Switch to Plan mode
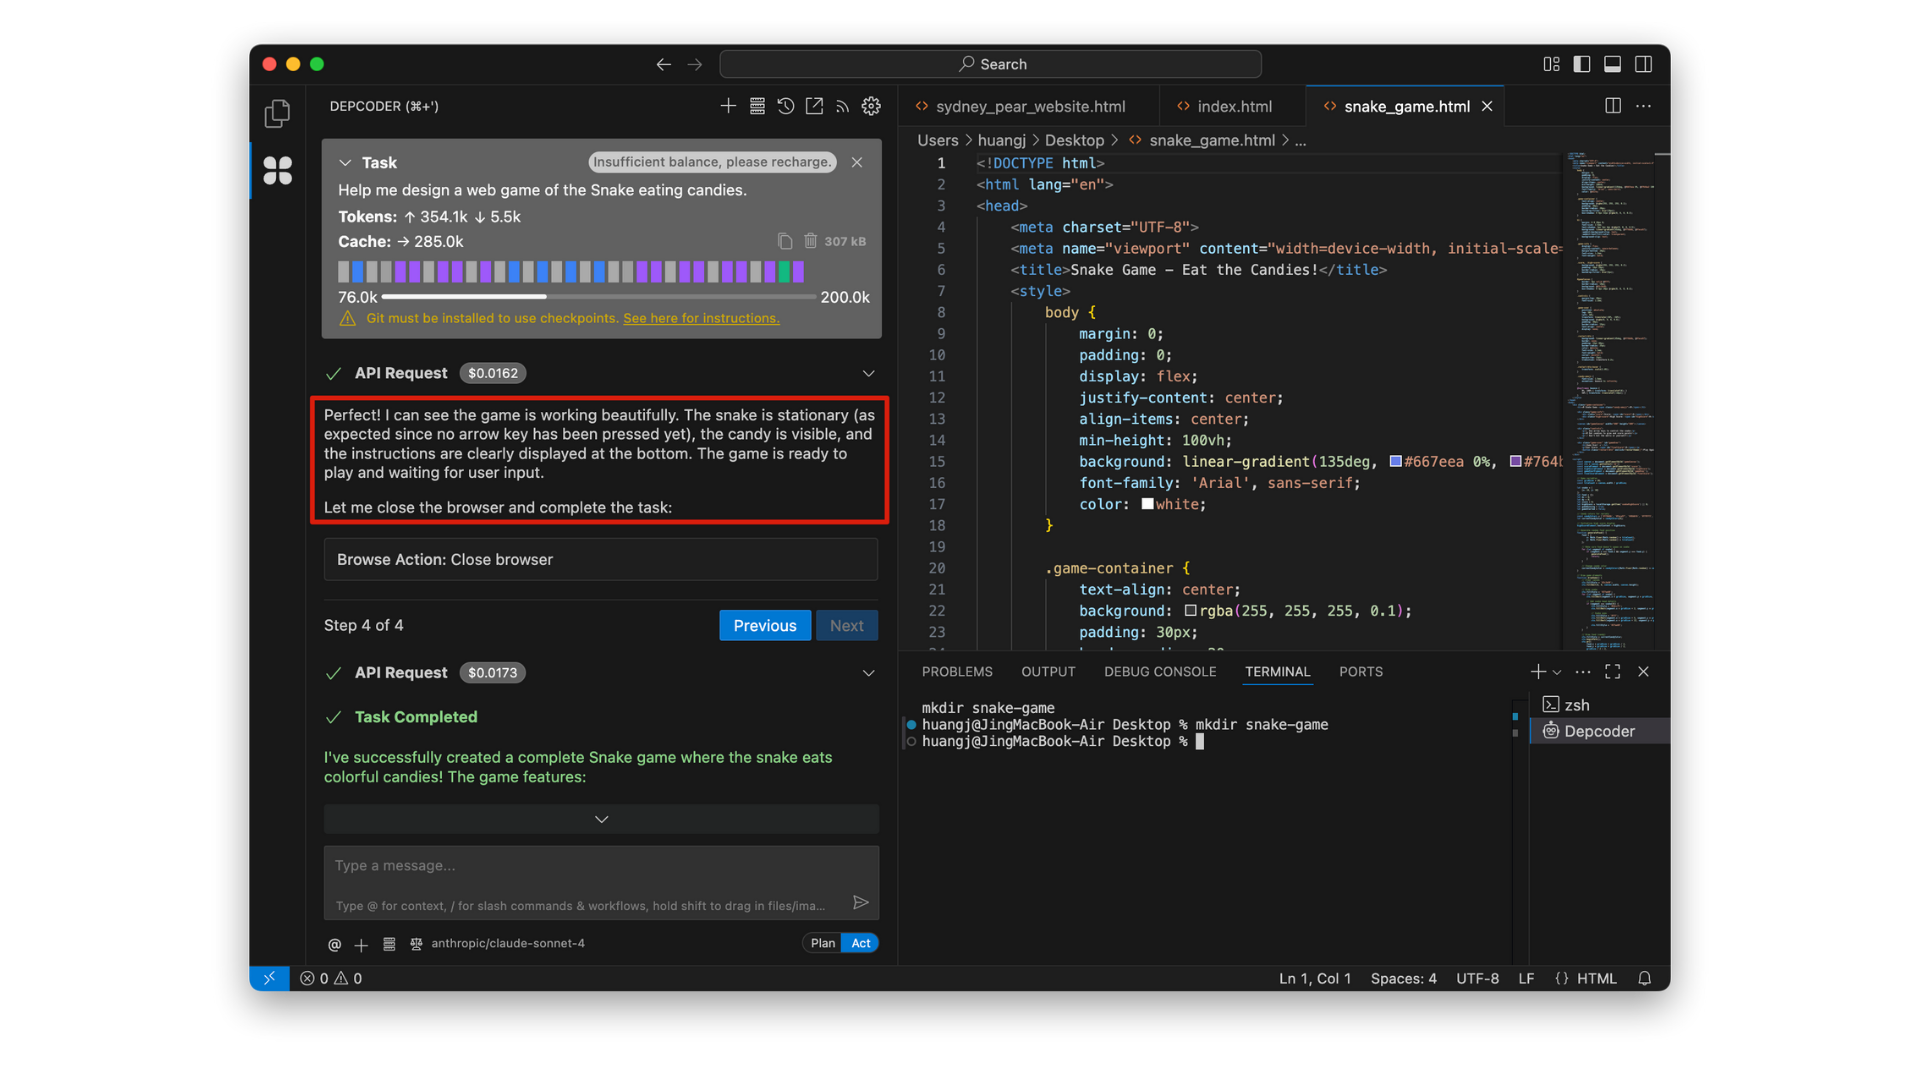Viewport: 1920px width, 1080px height. 822,943
